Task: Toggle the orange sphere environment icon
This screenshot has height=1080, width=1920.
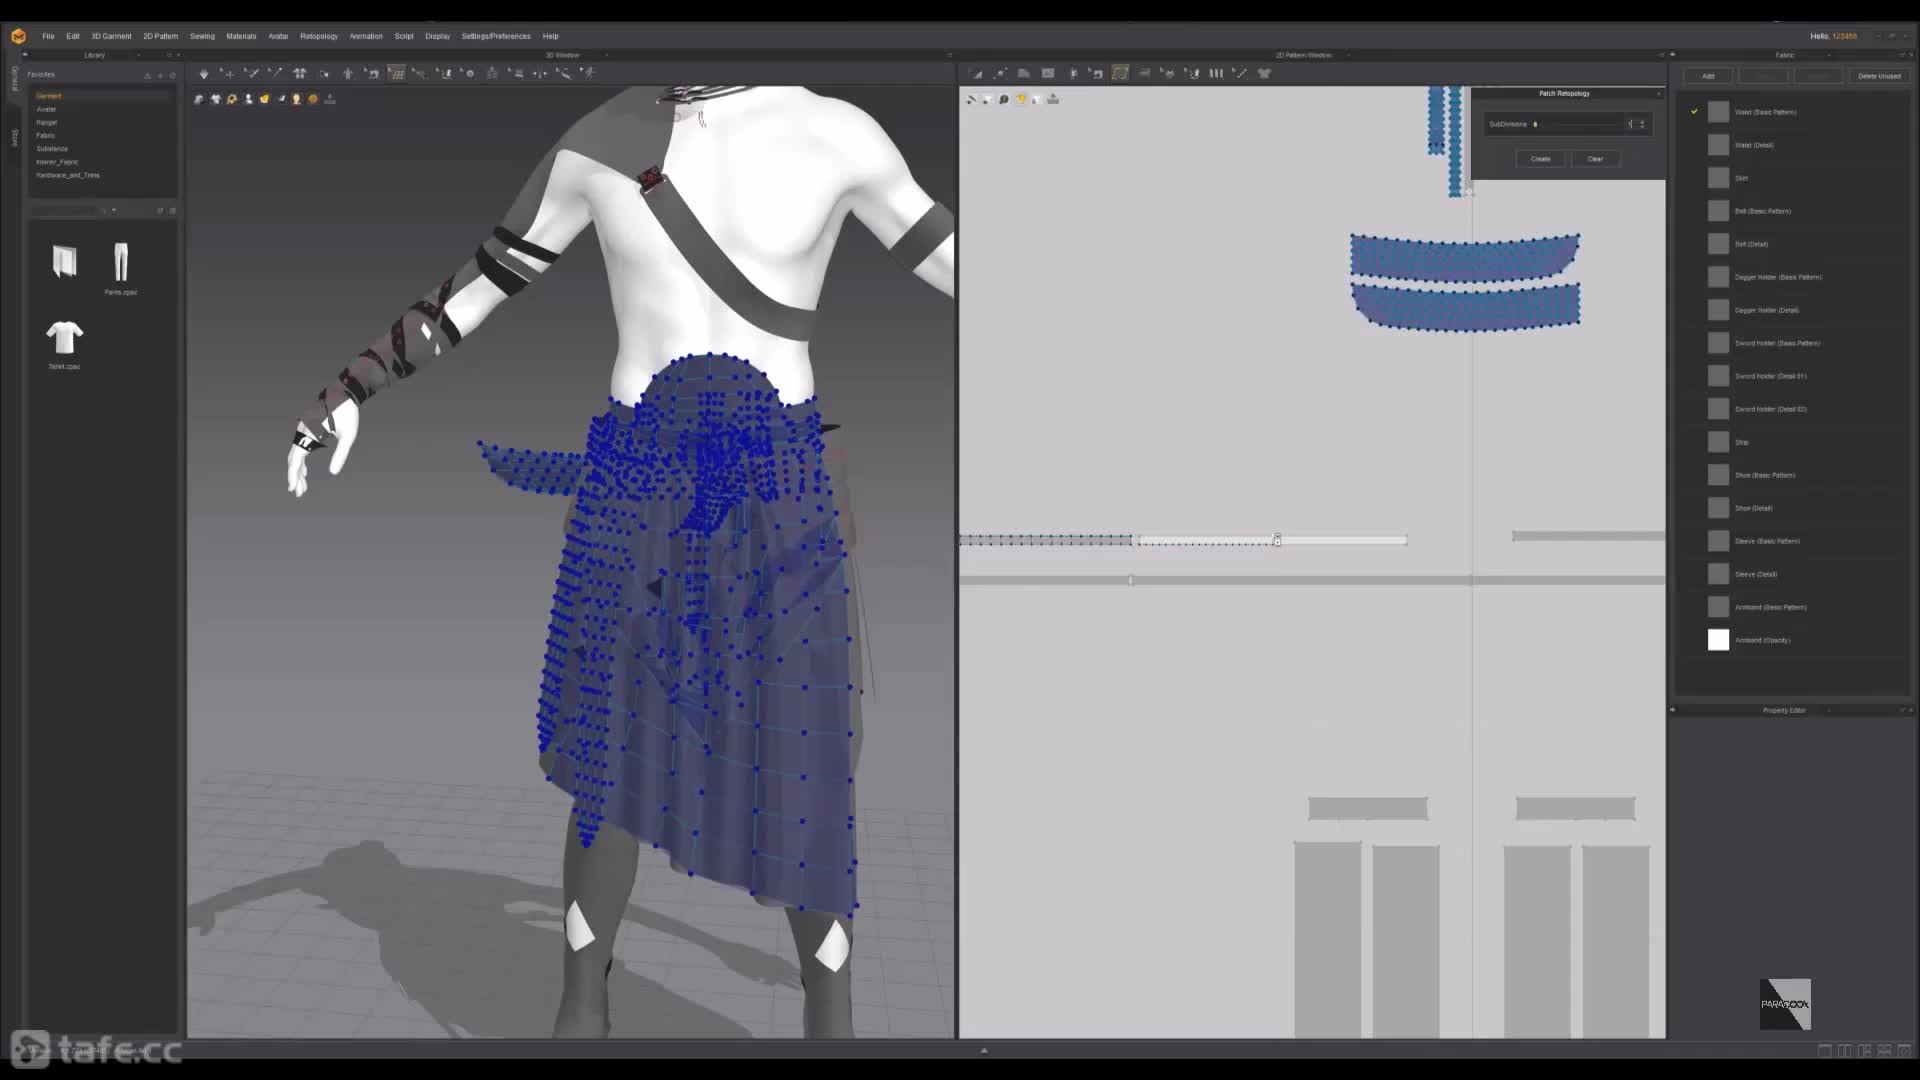Action: tap(313, 99)
